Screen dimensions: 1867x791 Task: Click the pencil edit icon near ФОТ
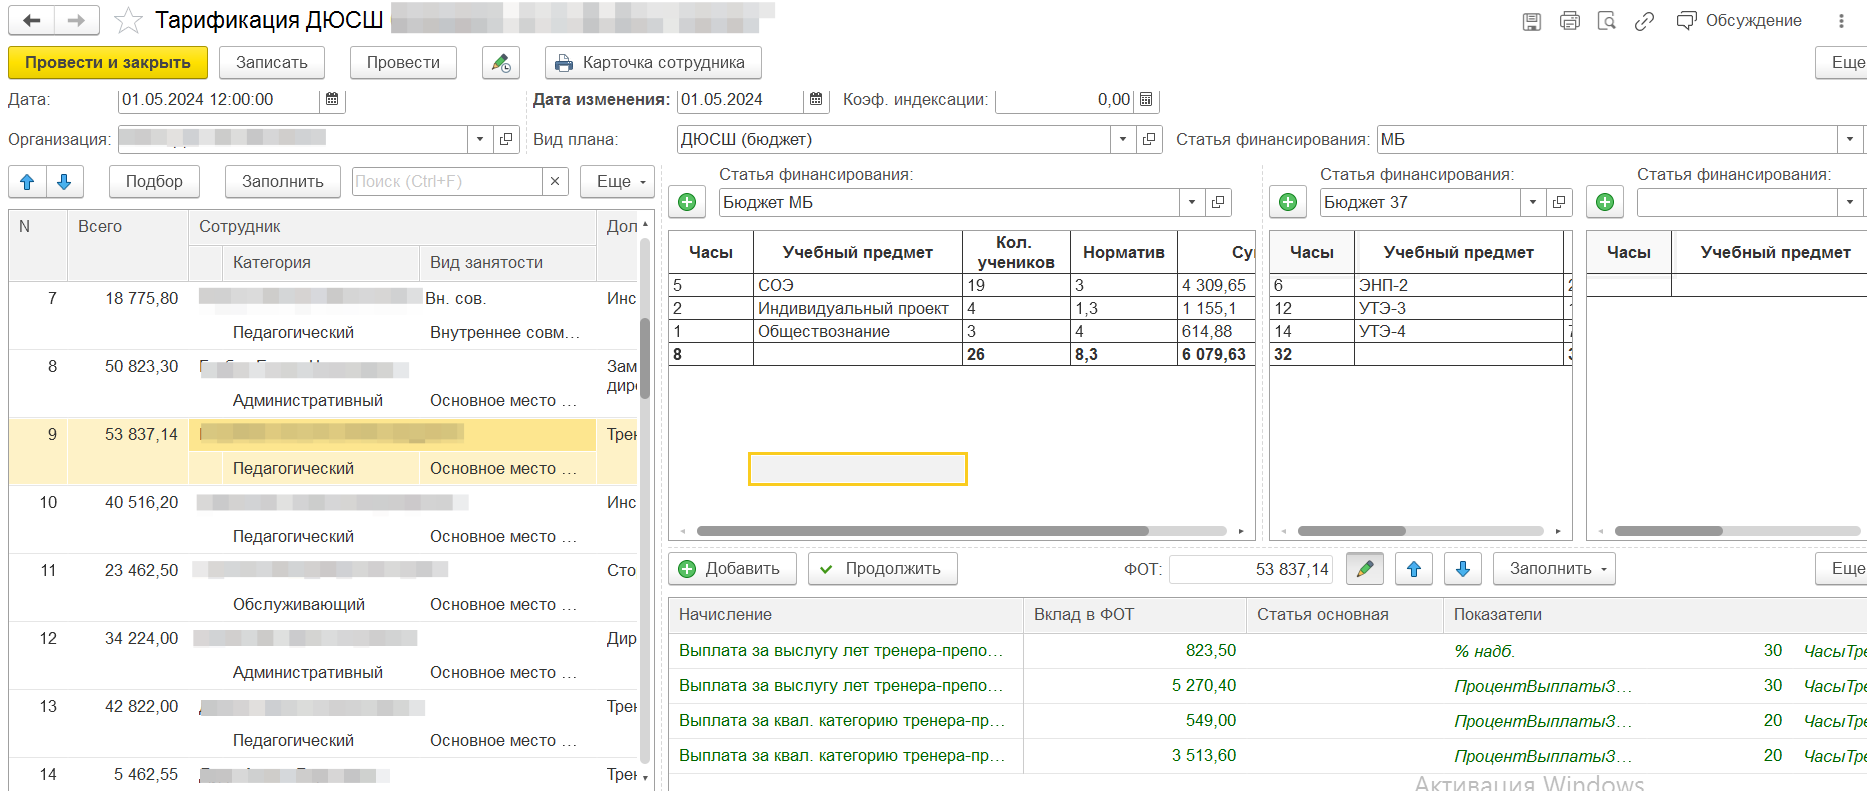point(1364,569)
